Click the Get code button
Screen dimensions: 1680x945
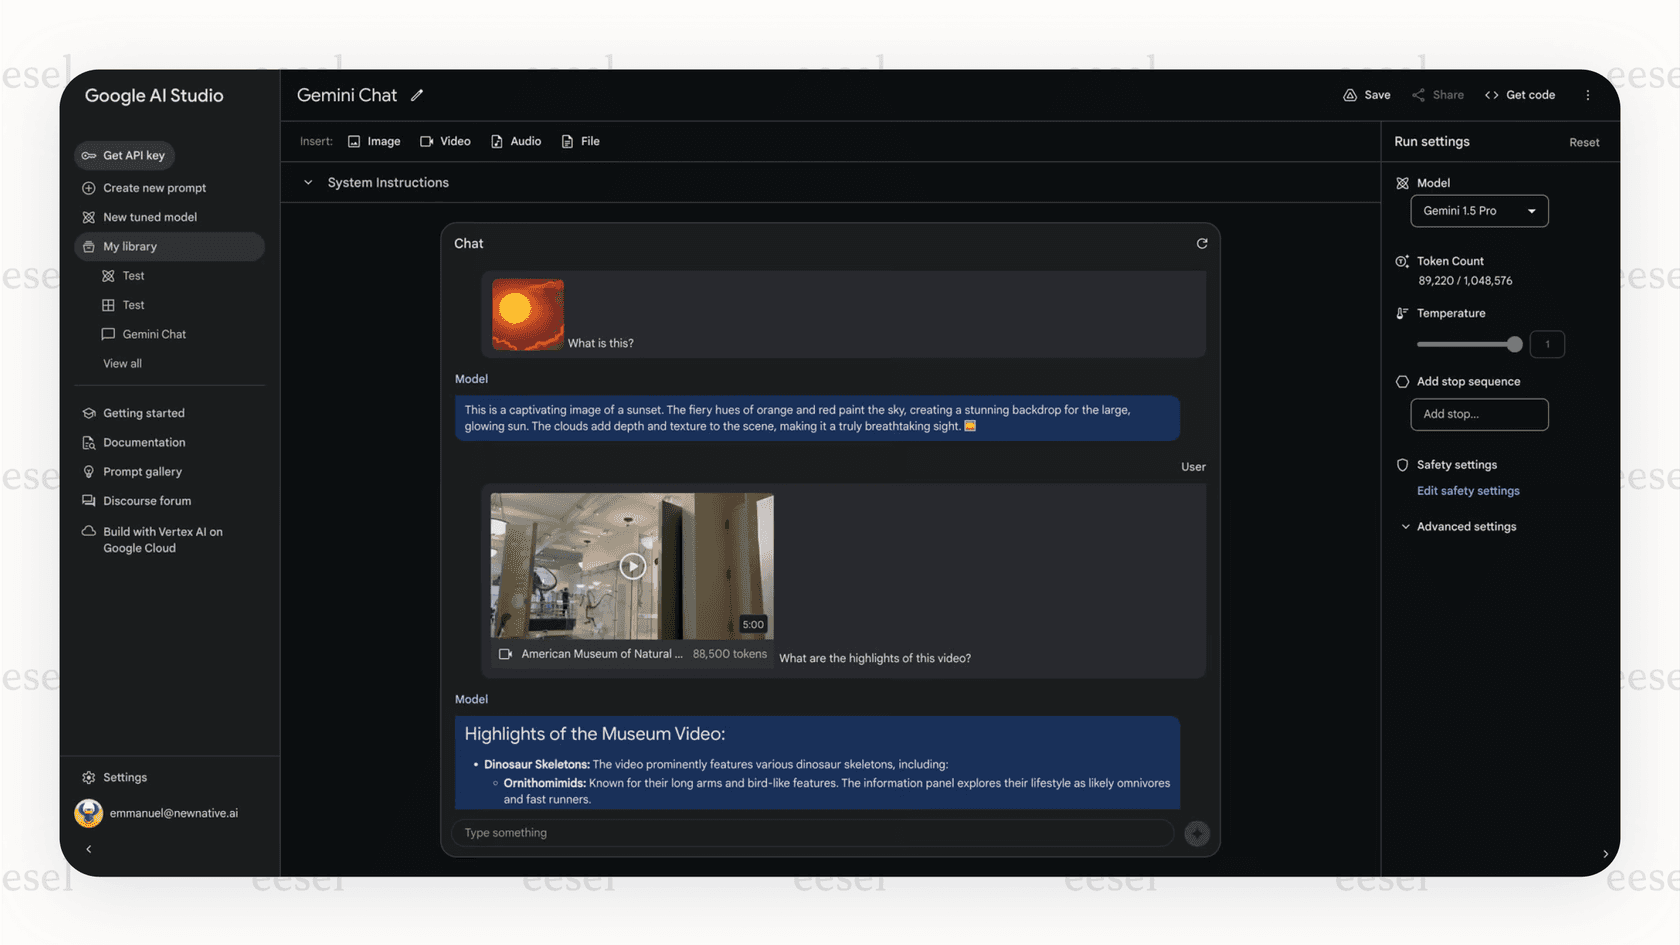(x=1520, y=95)
